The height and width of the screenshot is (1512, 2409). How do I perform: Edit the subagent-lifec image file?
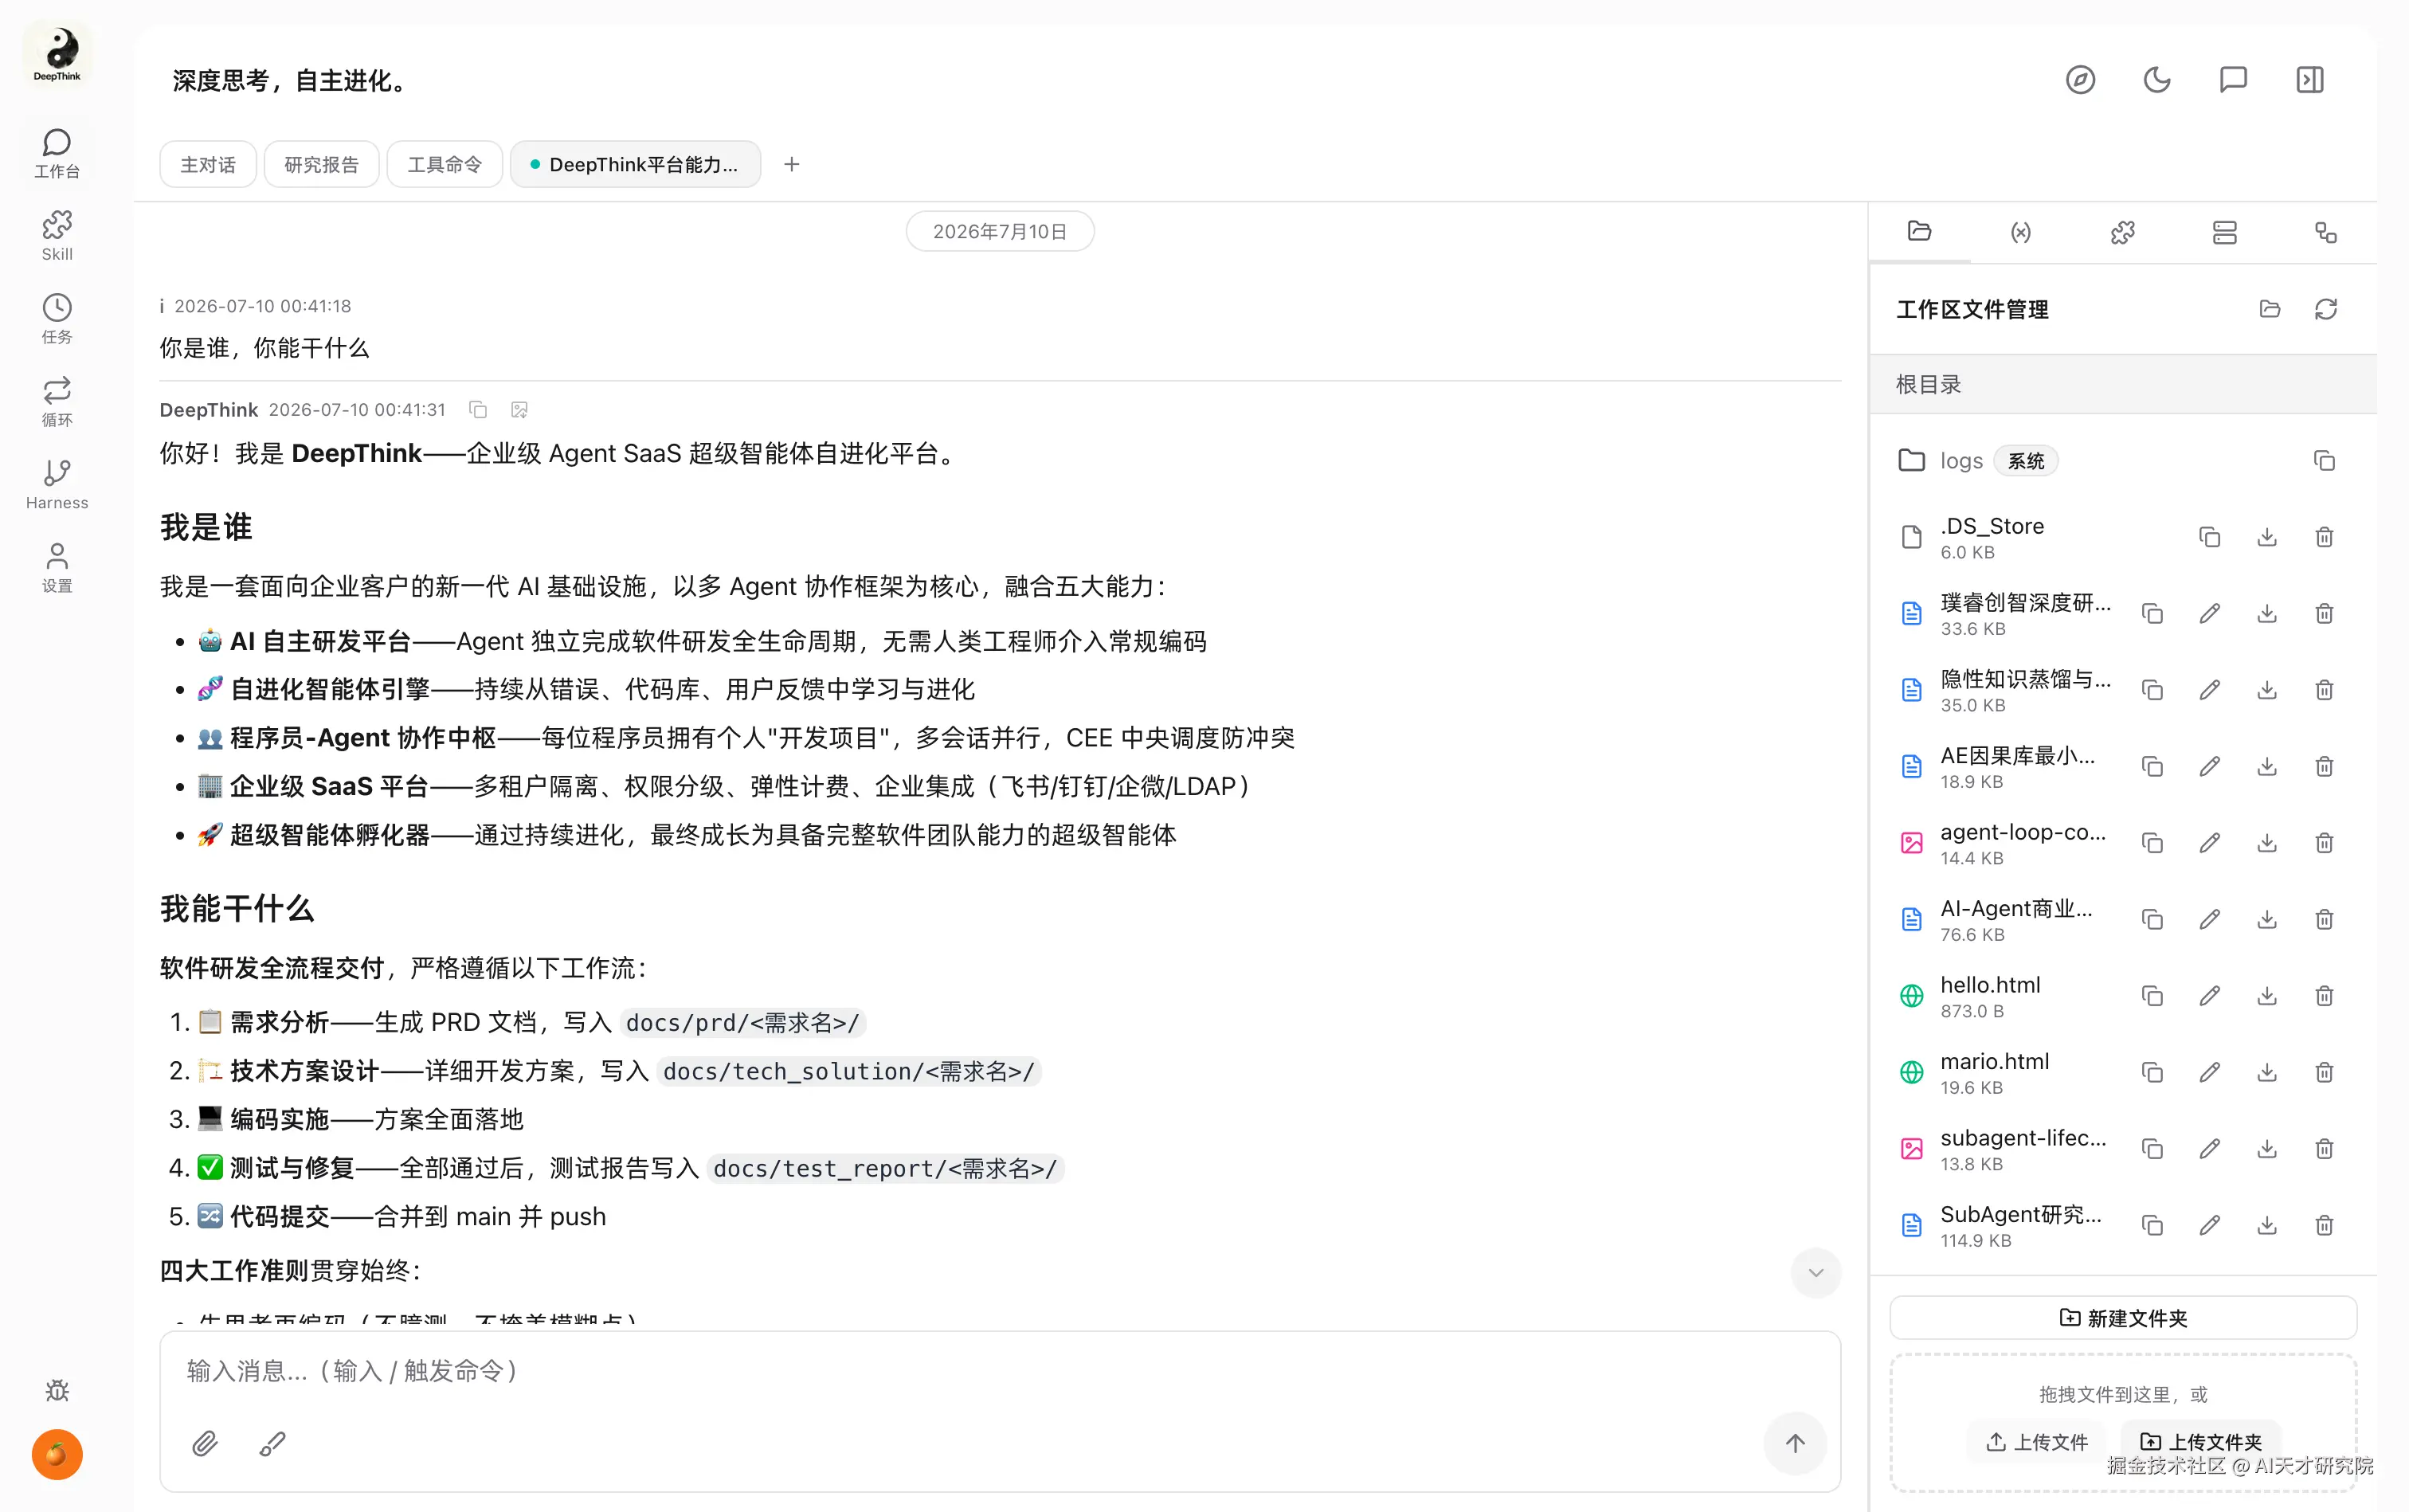2210,1149
